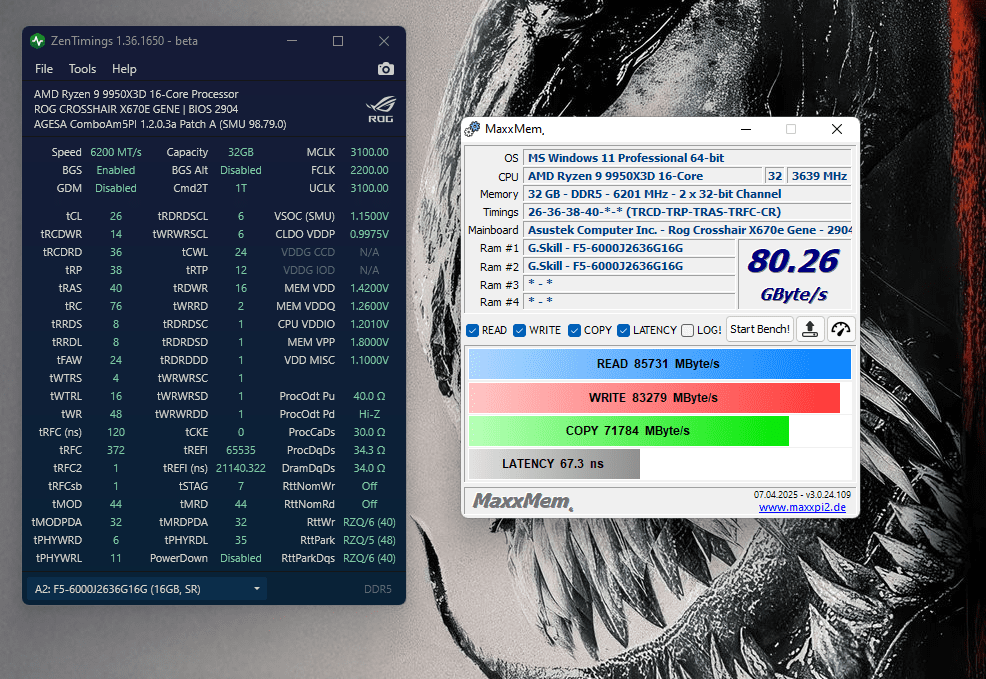This screenshot has width=986, height=679.
Task: Click the BGS Alt Disabled value
Action: (x=241, y=170)
